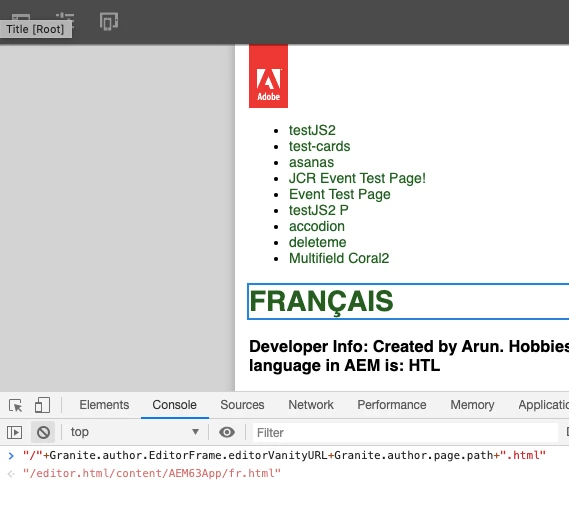Open the asanas link

311,162
